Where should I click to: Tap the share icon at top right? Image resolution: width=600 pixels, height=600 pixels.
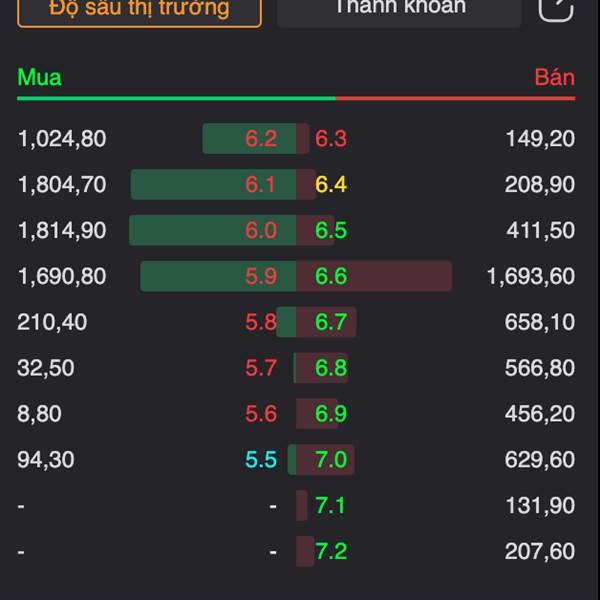point(556,8)
